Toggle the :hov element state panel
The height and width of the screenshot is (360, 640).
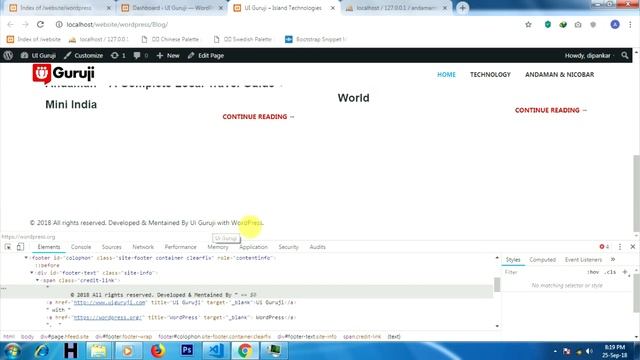pyautogui.click(x=593, y=272)
